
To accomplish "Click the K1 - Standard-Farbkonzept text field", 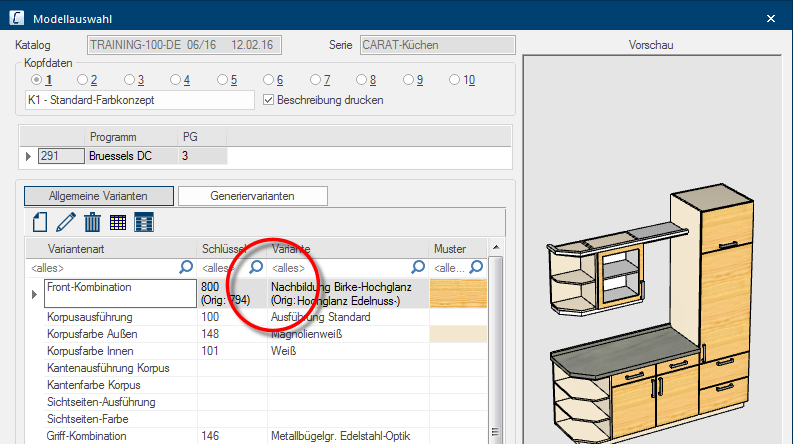I will [x=140, y=100].
